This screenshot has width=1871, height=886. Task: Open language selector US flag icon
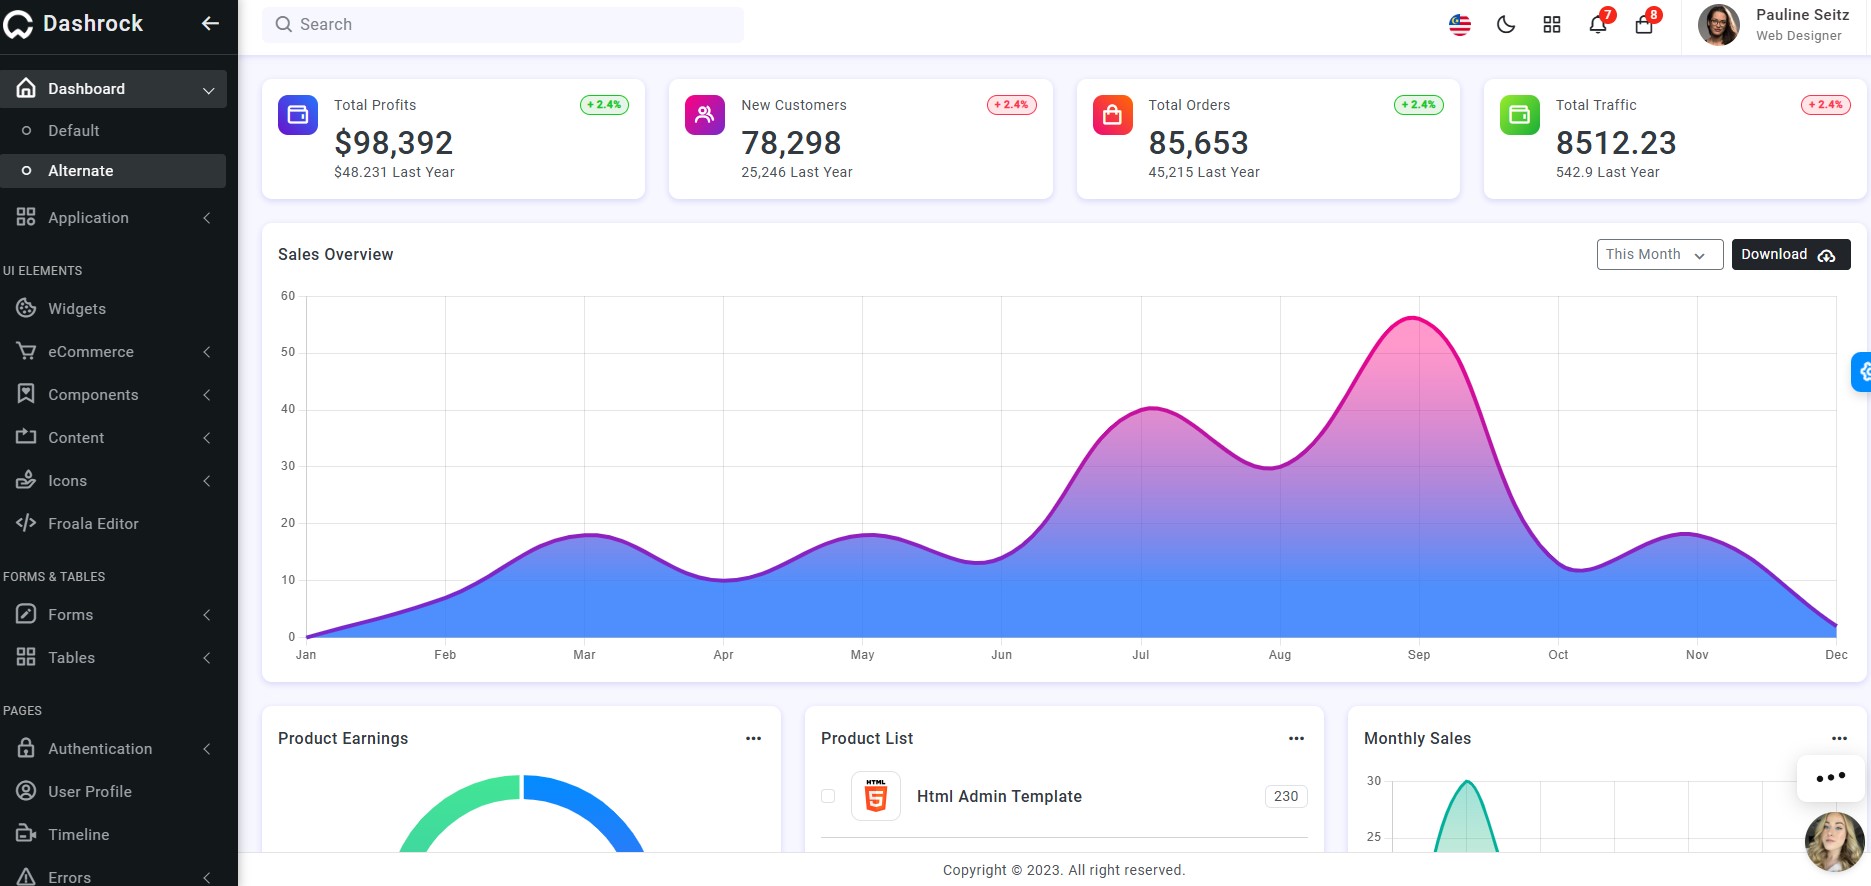1460,25
